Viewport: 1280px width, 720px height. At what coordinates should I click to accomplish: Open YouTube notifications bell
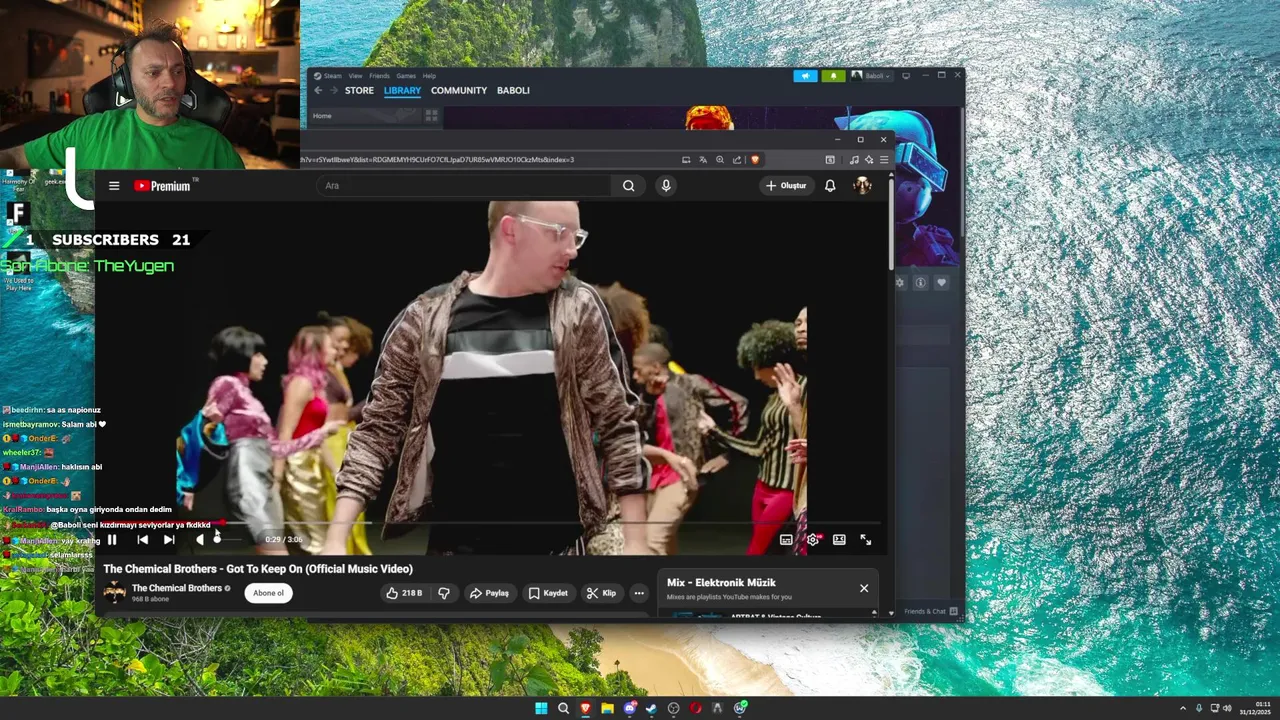click(830, 186)
